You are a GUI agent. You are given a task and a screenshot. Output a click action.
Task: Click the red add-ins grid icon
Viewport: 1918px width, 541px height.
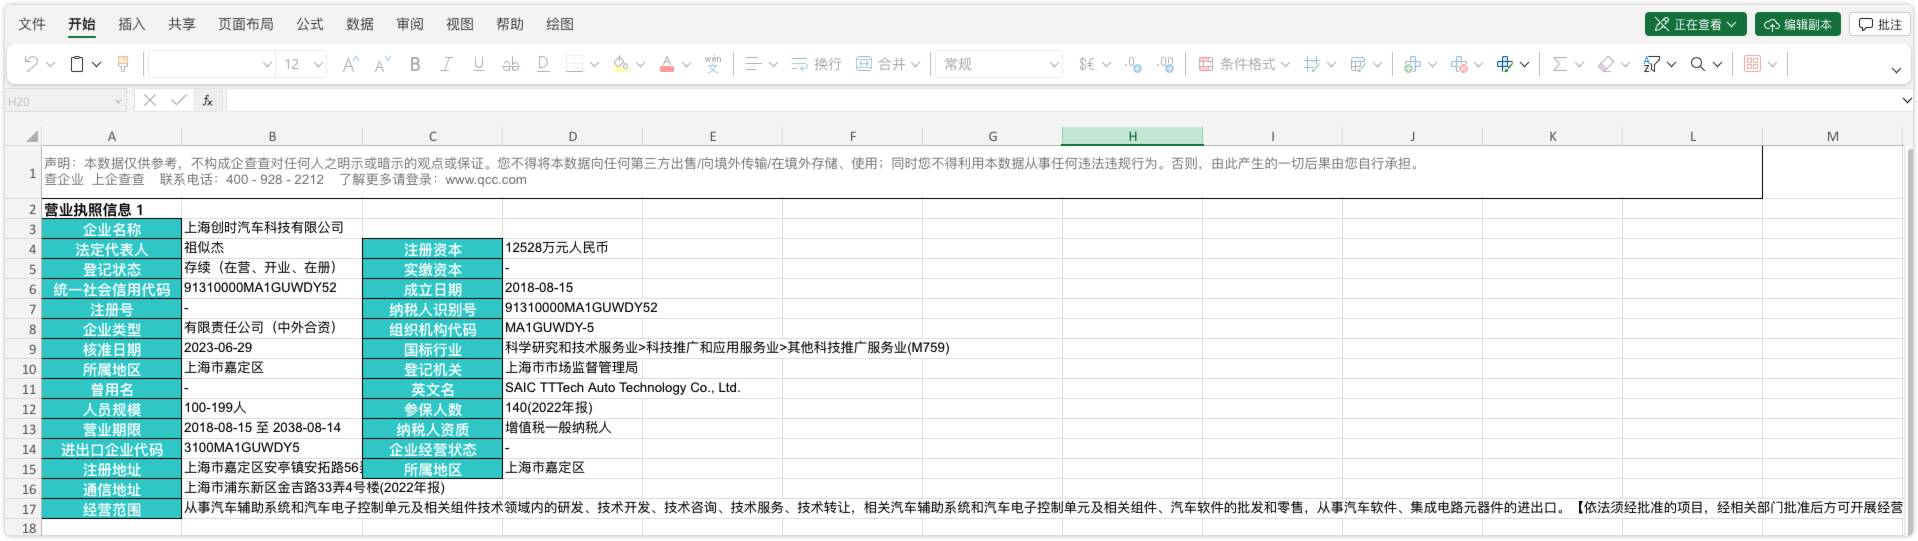(1752, 64)
